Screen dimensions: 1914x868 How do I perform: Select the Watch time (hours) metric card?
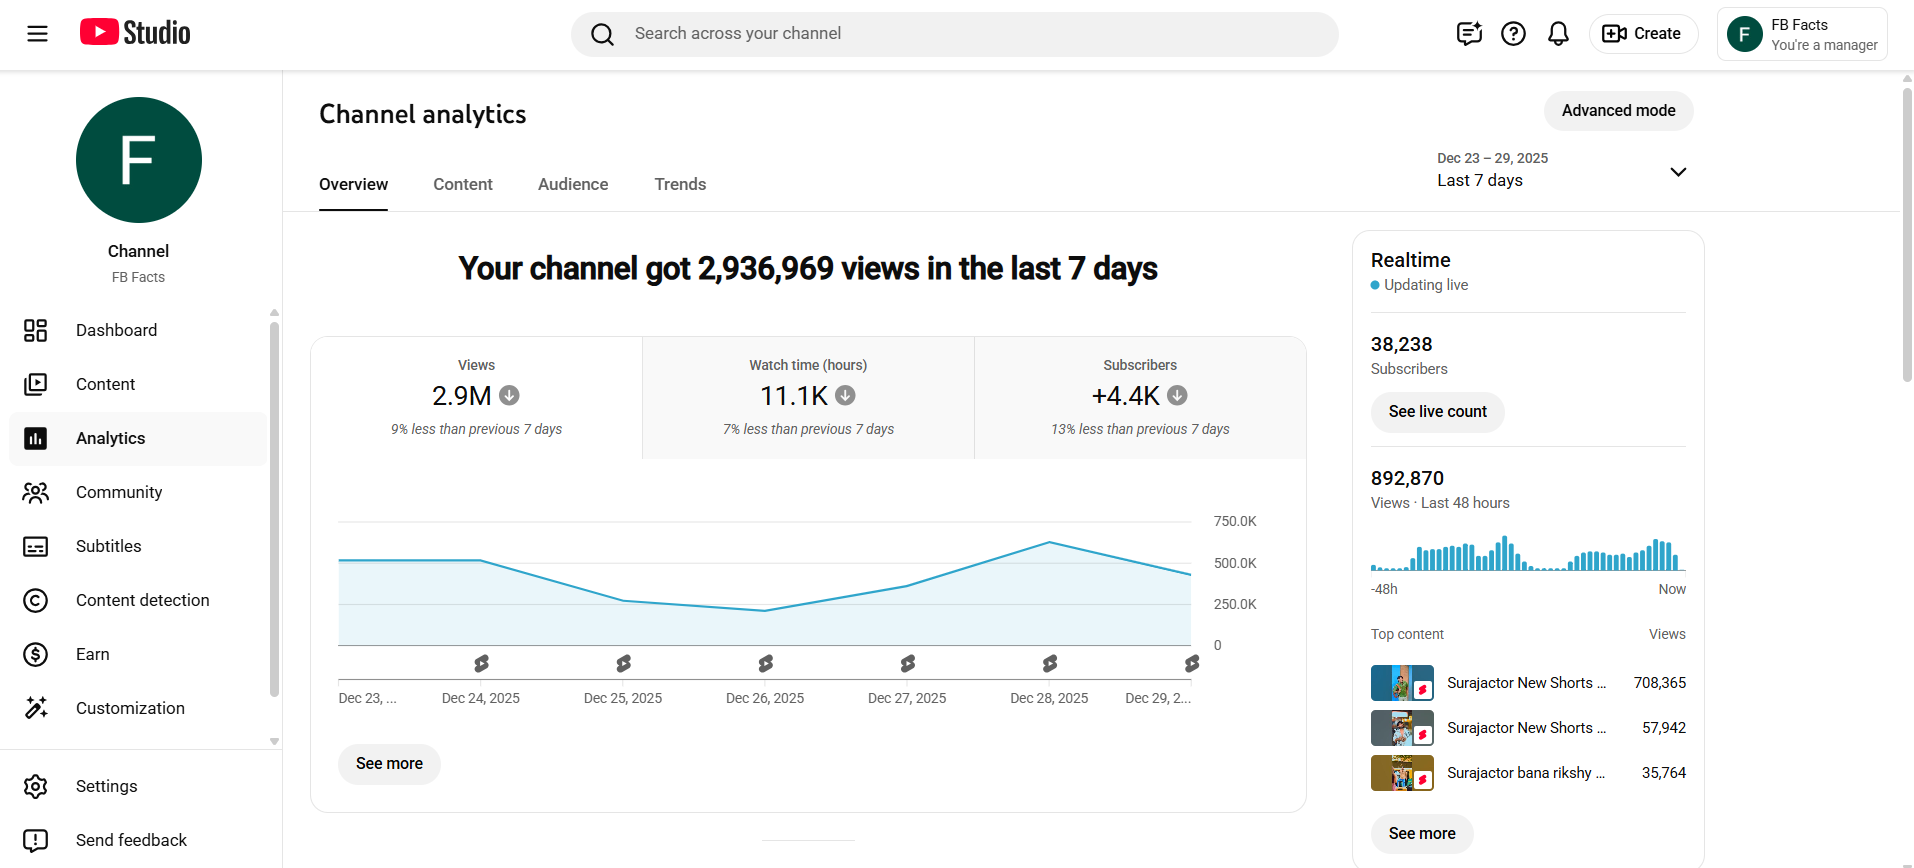808,398
